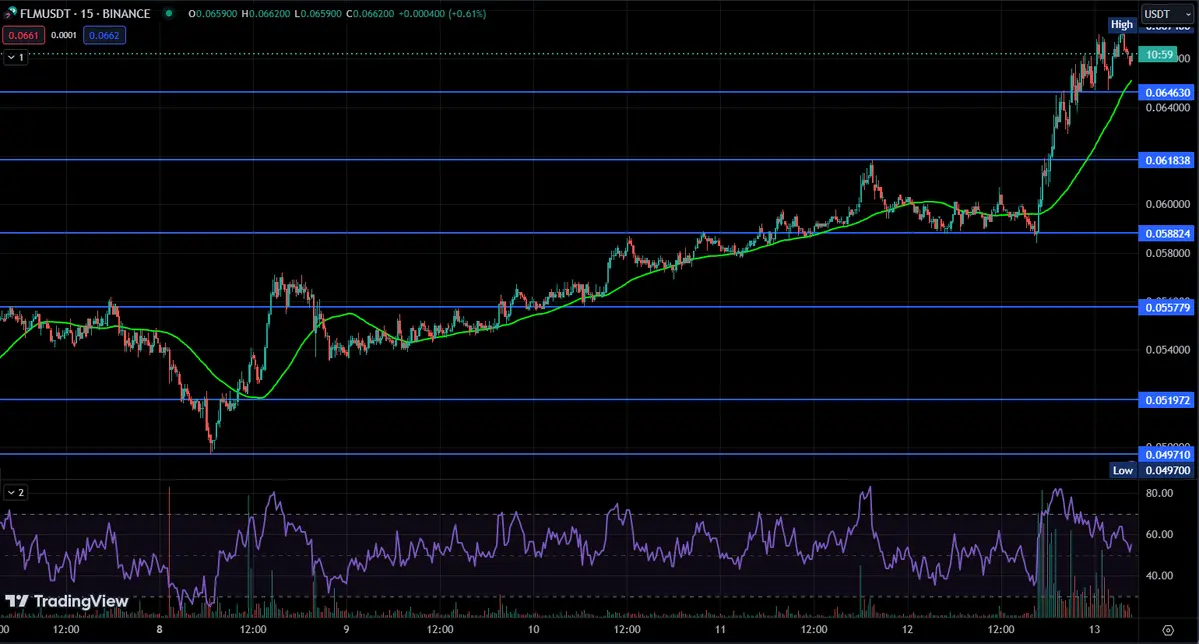This screenshot has width=1199, height=644.
Task: Click the green 10:59 countdown price label
Action: coord(1159,54)
